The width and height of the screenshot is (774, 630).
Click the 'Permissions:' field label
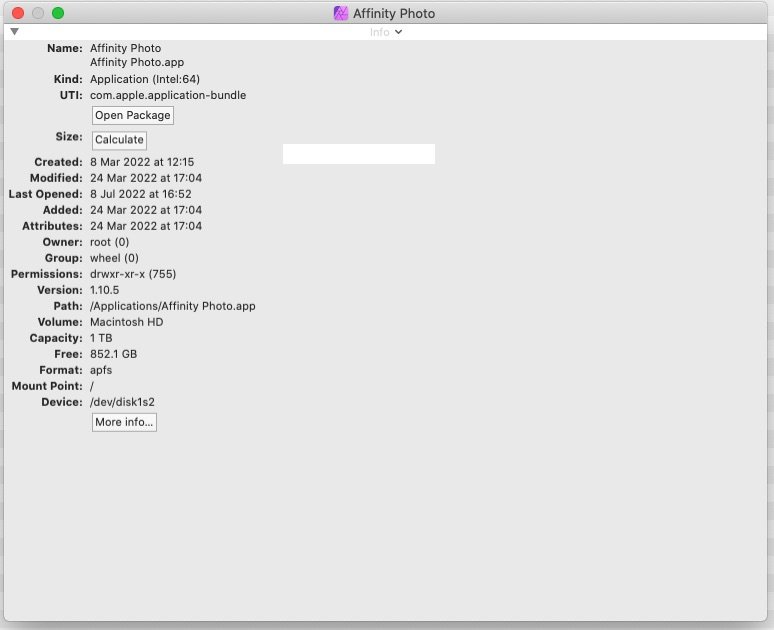tap(47, 274)
